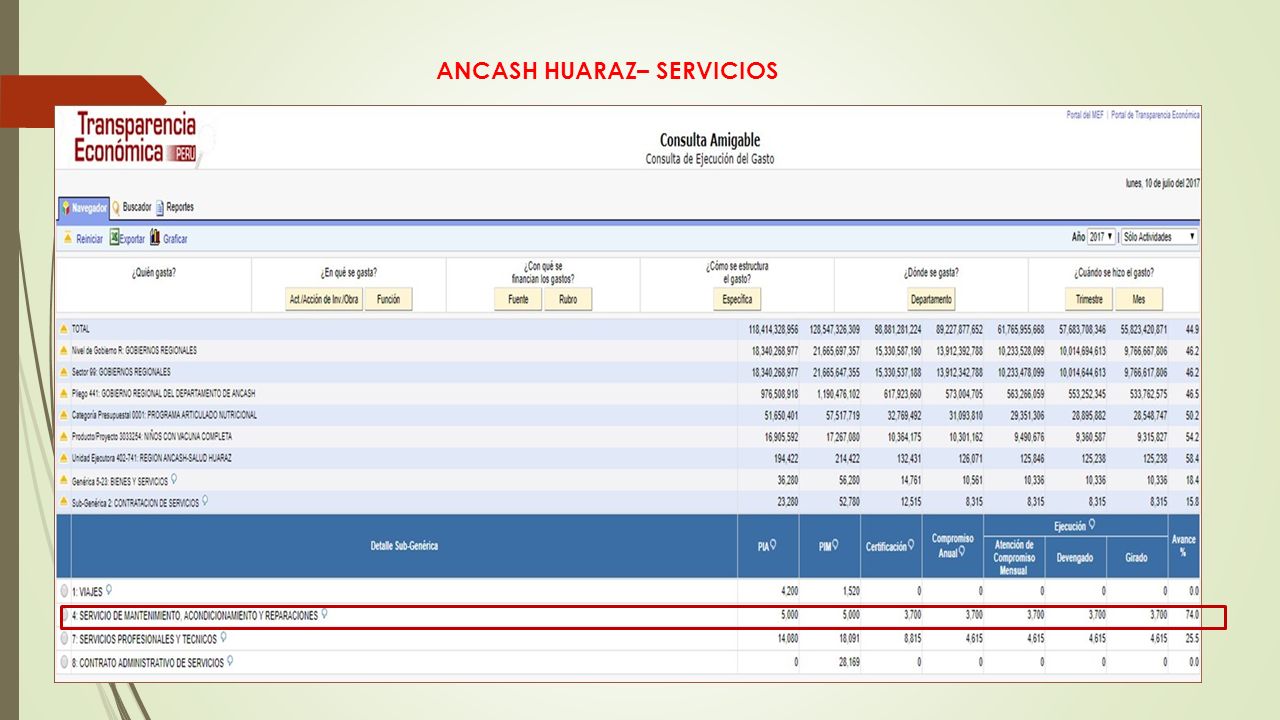Click Avance value 74.0 in Mantenimiento row

tap(1191, 615)
